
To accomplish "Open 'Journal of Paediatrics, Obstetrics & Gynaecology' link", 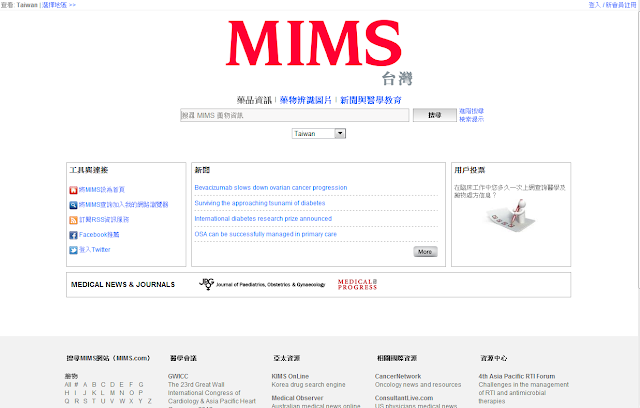I will [x=271, y=285].
